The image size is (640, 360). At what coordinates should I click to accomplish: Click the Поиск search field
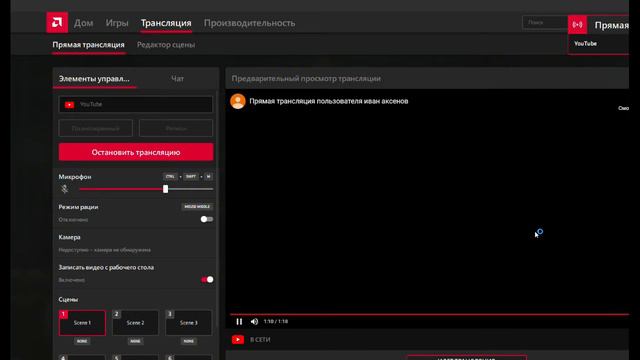(x=545, y=22)
